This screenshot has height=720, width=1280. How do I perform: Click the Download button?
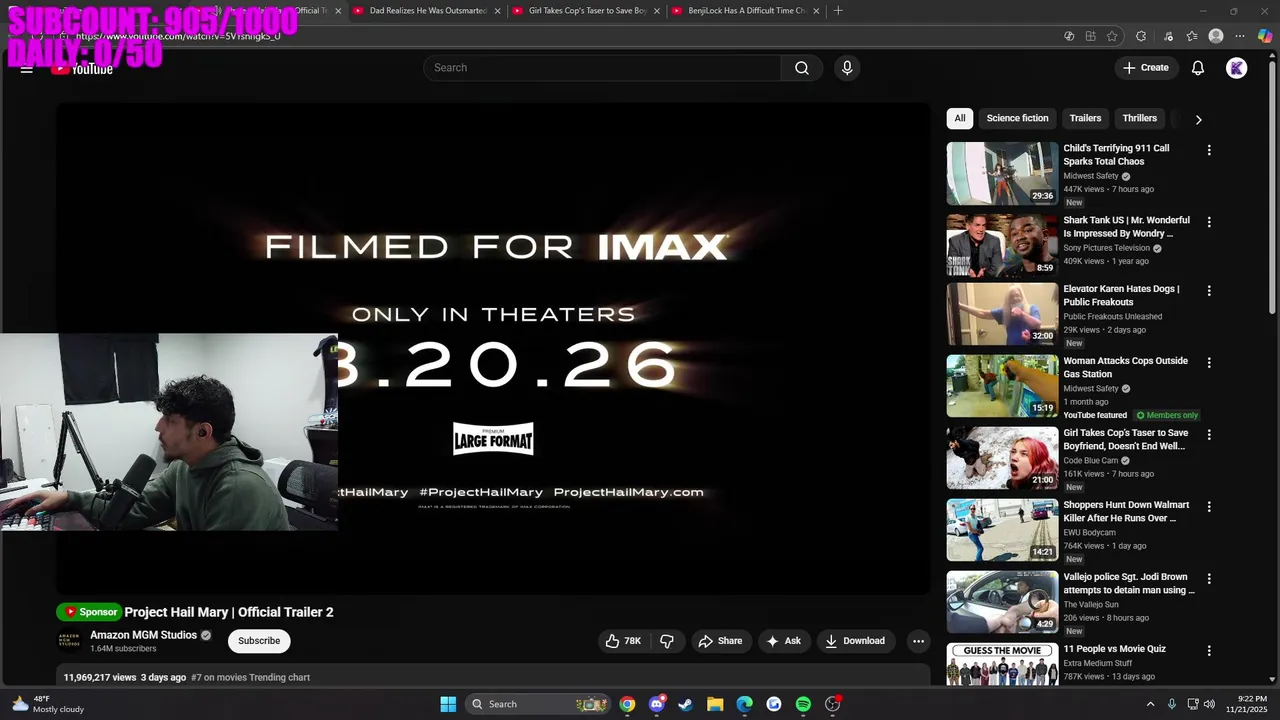[x=855, y=641]
